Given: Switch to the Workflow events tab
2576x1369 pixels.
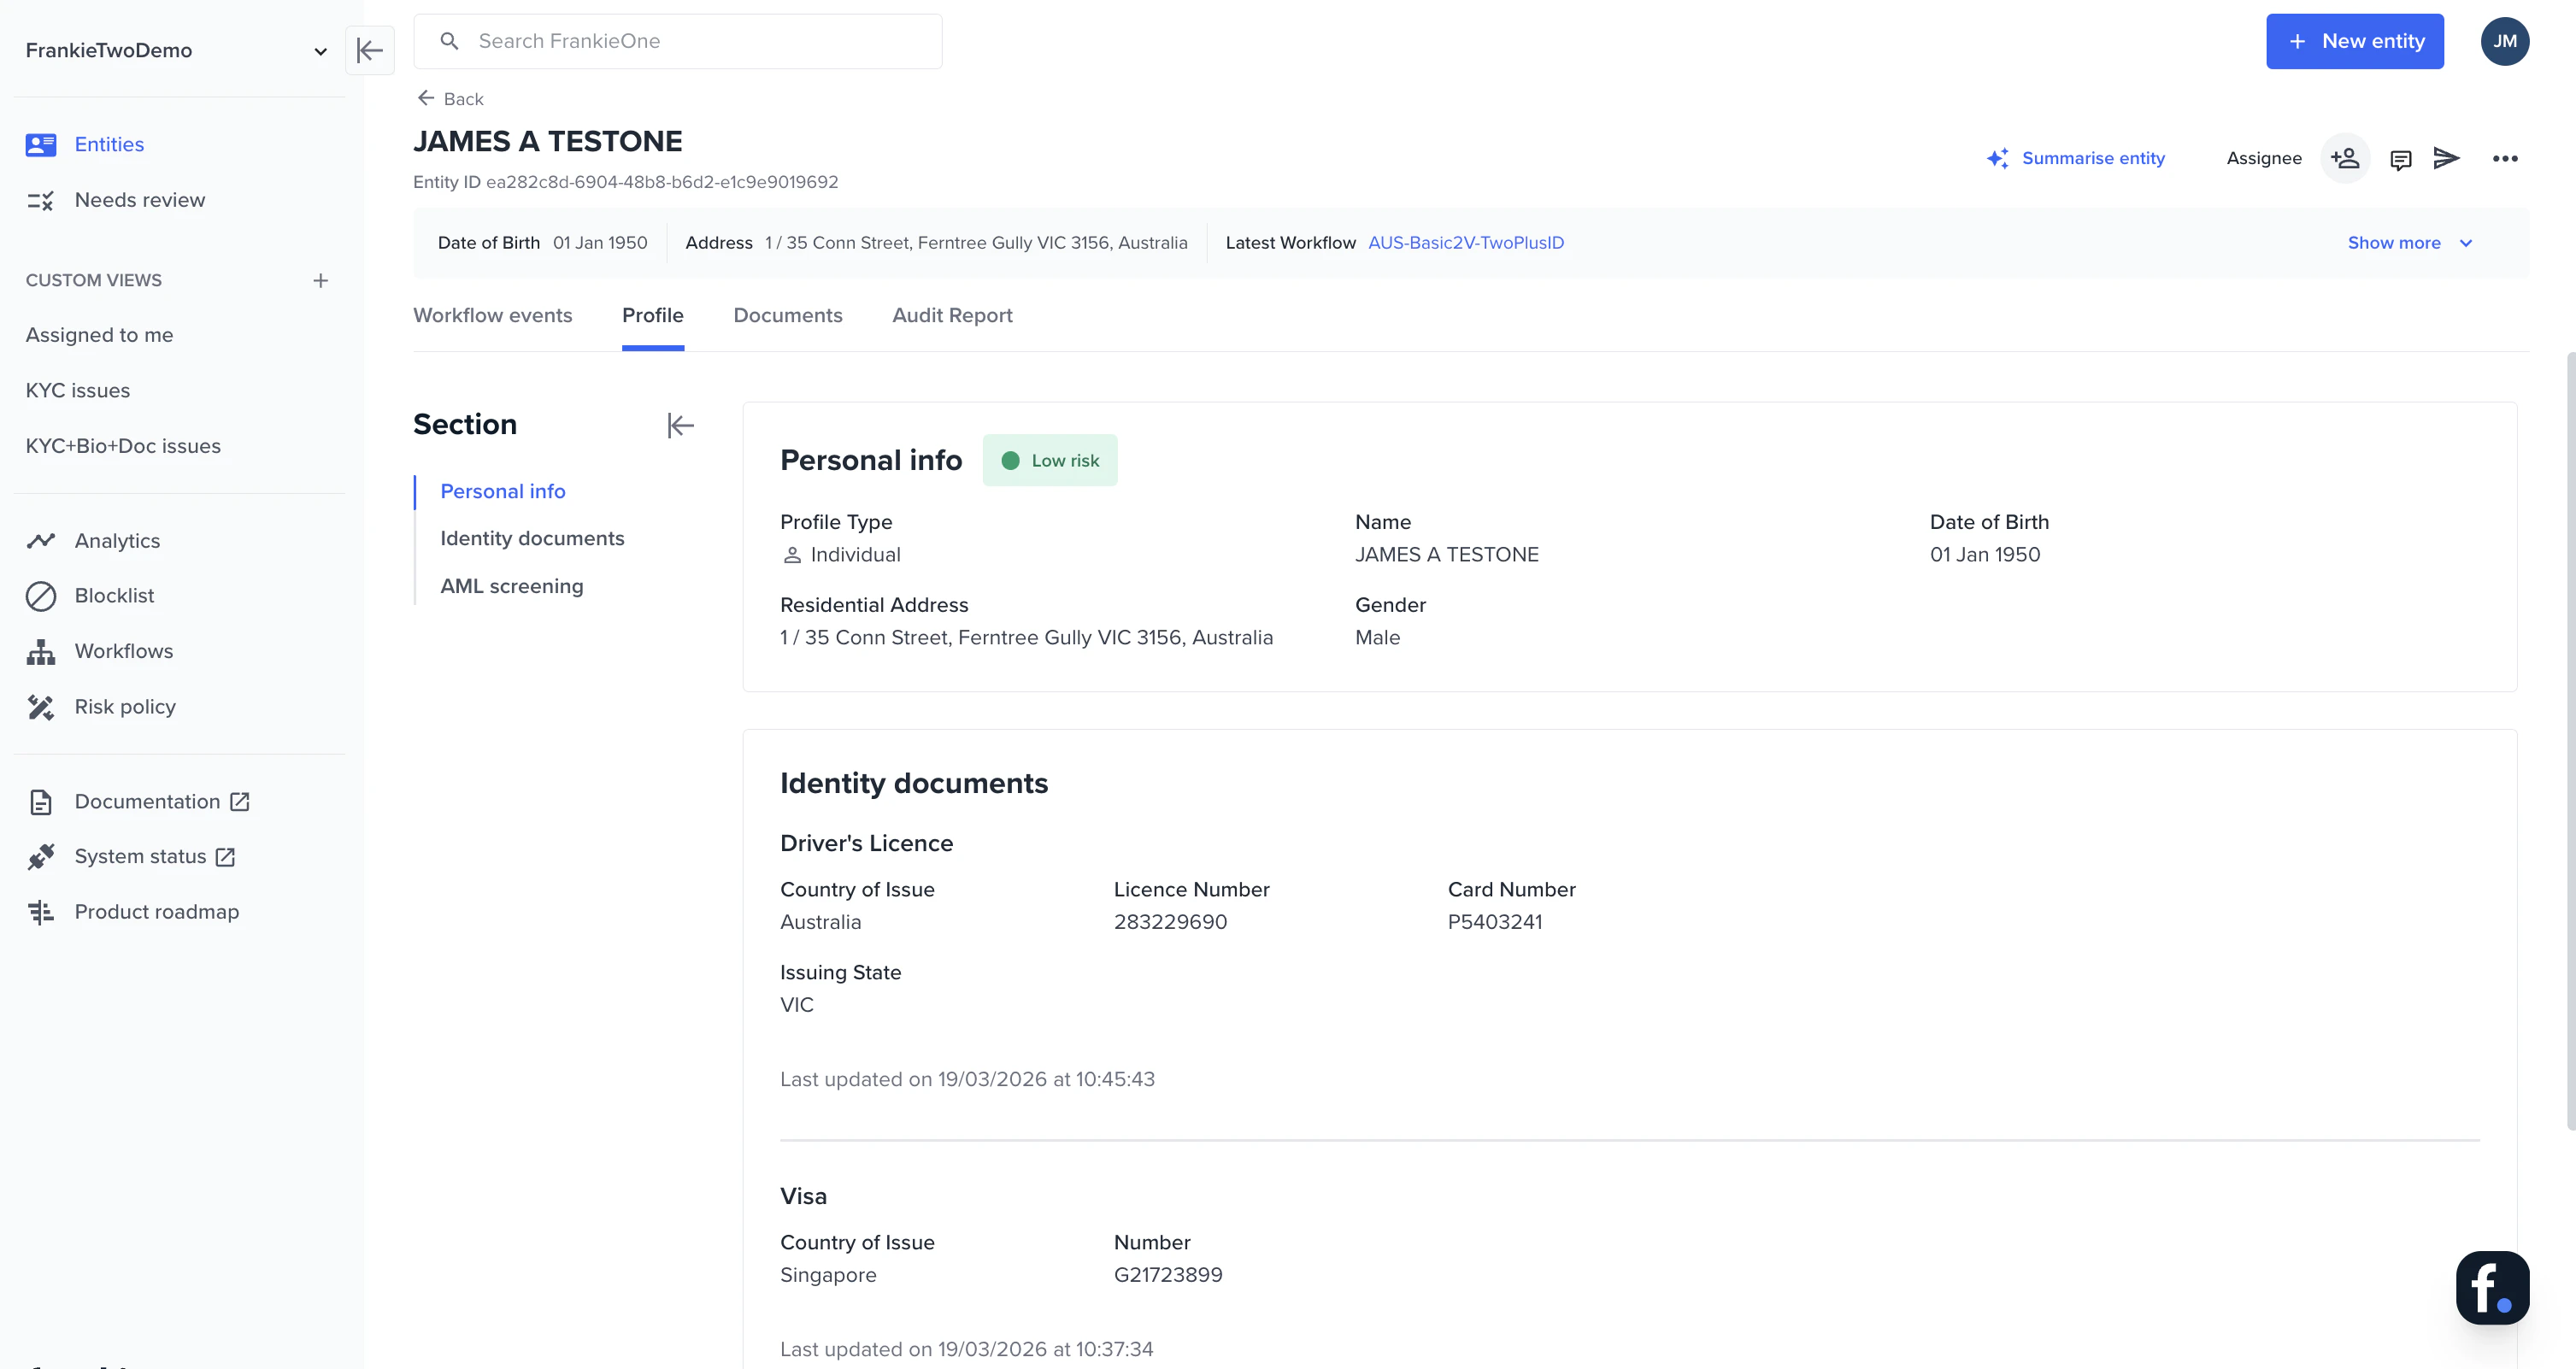Looking at the screenshot, I should coord(492,315).
